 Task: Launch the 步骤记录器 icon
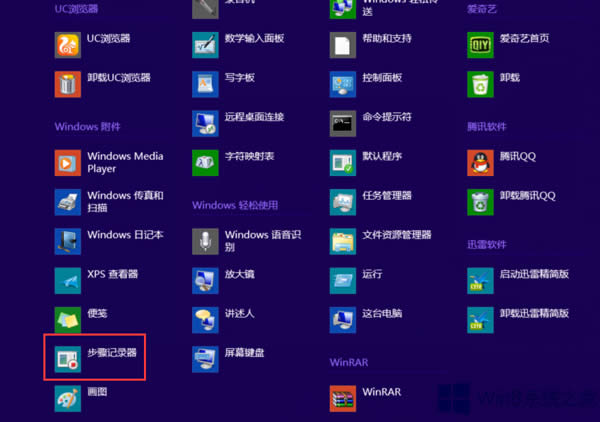click(x=68, y=359)
